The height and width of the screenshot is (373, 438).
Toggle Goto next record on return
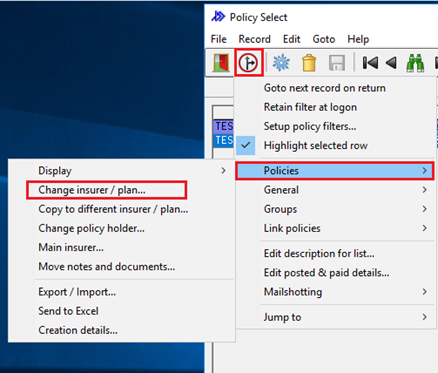(x=336, y=88)
